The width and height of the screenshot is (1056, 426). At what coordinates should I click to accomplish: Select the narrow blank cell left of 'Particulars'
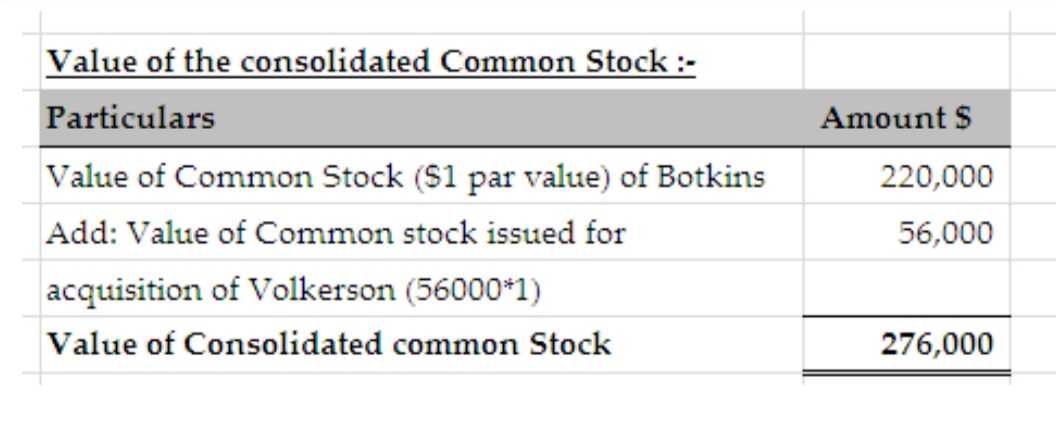(20, 119)
